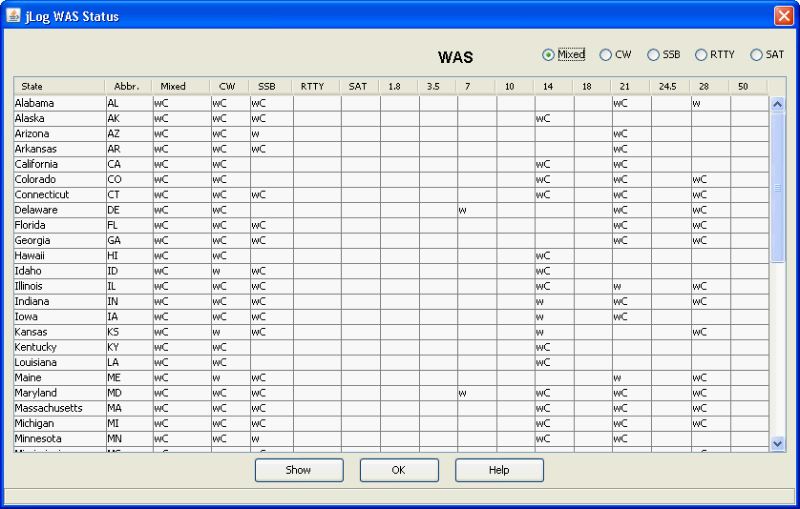Select the CW radio button
Screen dimensions: 800x509
[605, 55]
